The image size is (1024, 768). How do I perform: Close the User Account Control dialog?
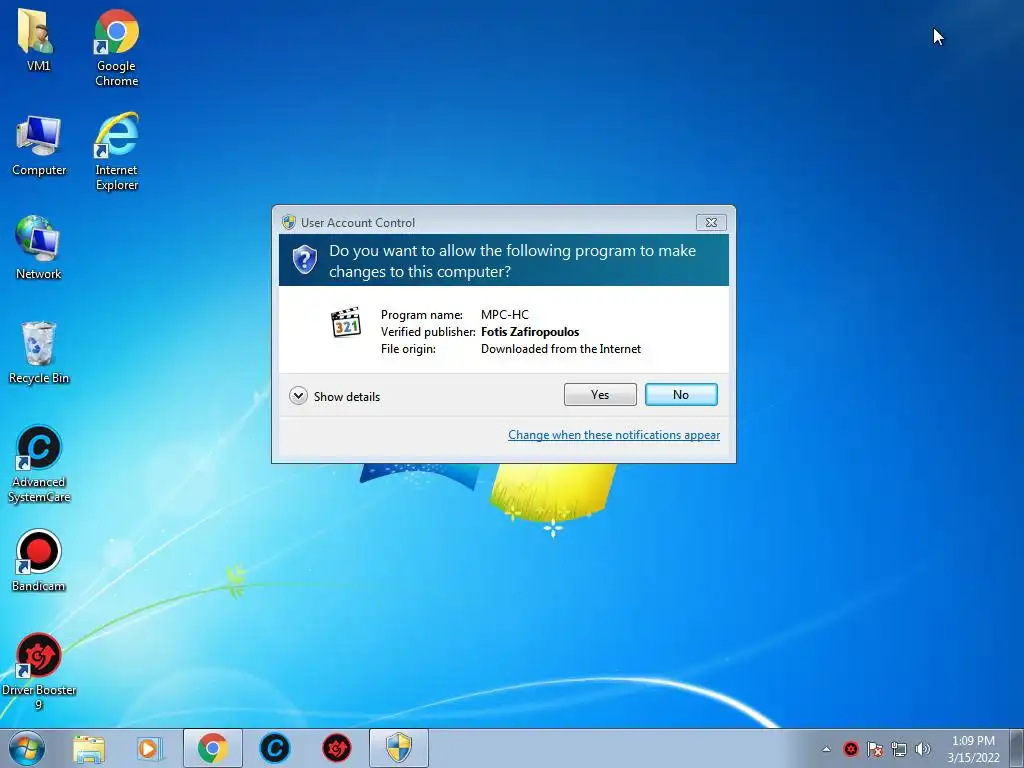(x=711, y=223)
